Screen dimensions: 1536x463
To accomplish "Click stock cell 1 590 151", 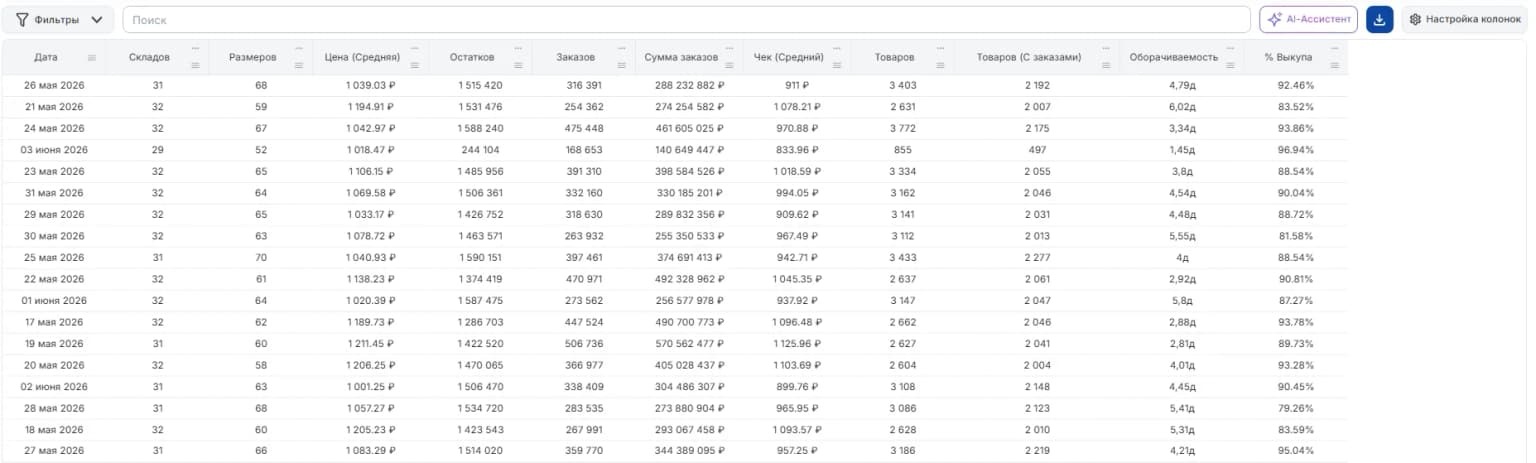I will tap(480, 258).
